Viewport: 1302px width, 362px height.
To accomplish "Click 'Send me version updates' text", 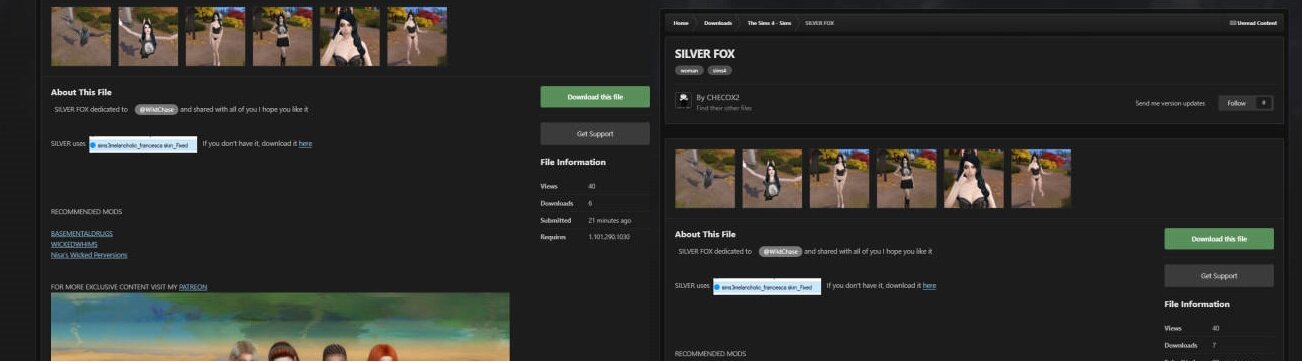I will click(x=1170, y=103).
